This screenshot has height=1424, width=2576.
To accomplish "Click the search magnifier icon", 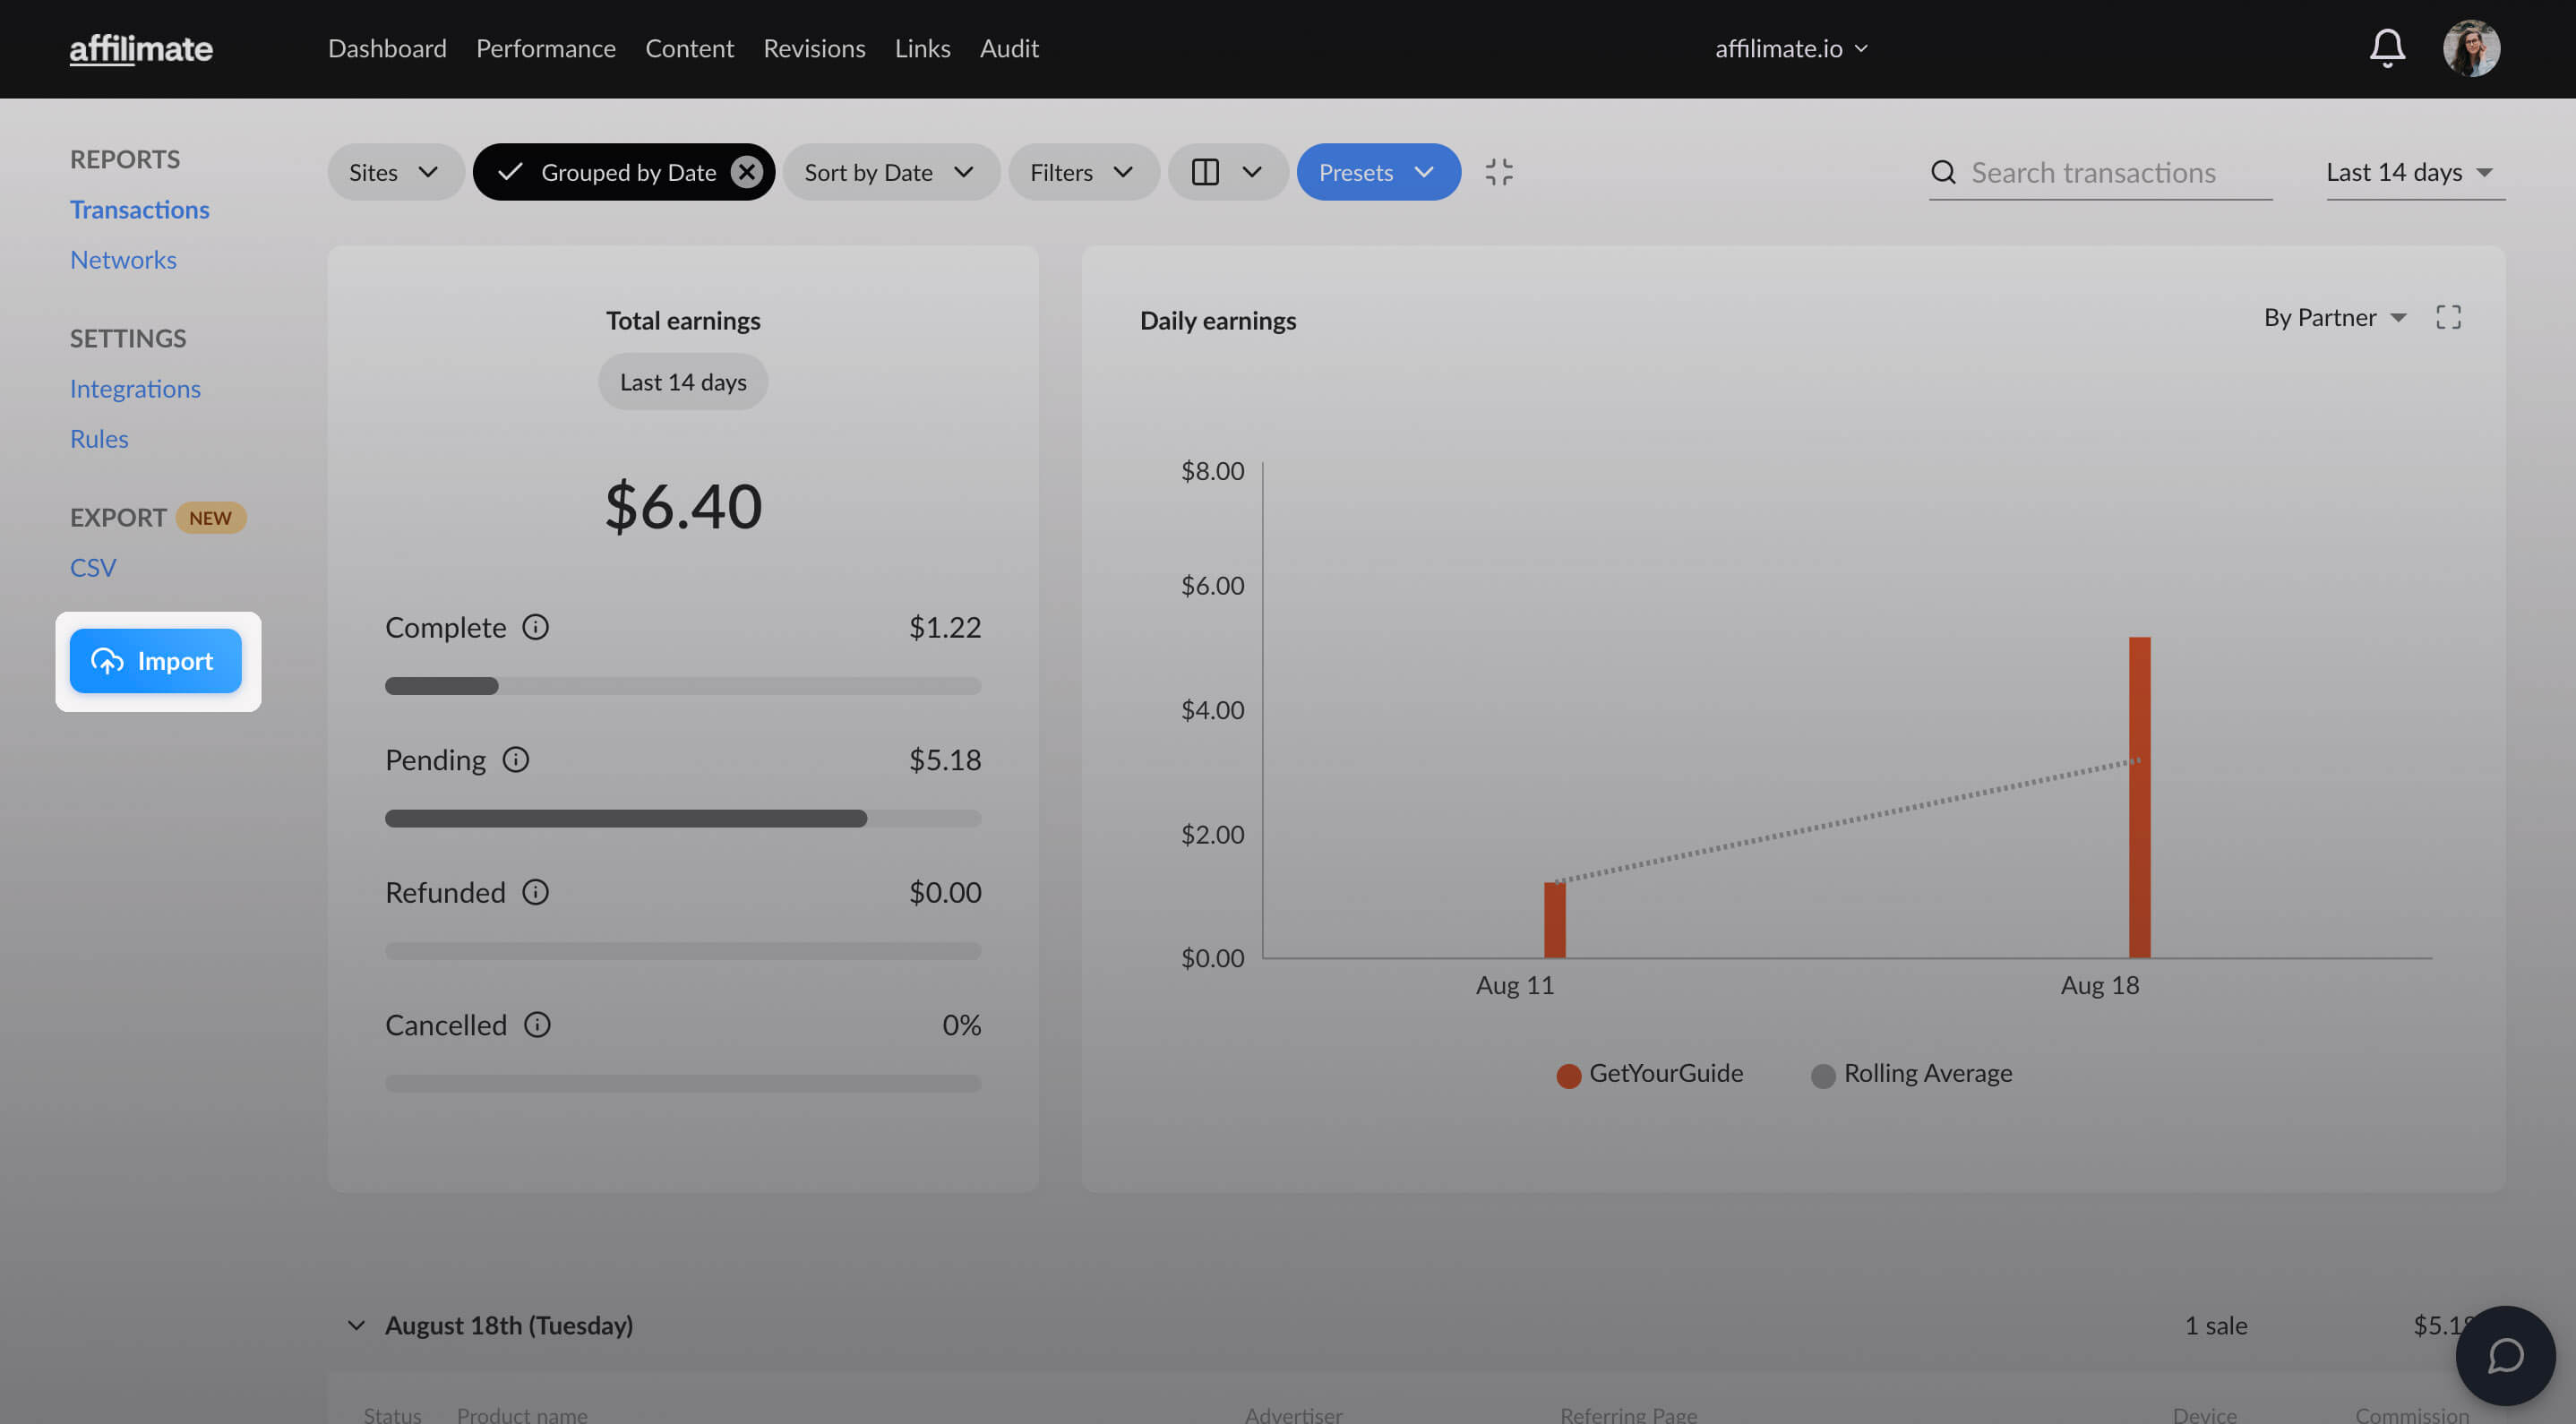I will pos(1943,172).
